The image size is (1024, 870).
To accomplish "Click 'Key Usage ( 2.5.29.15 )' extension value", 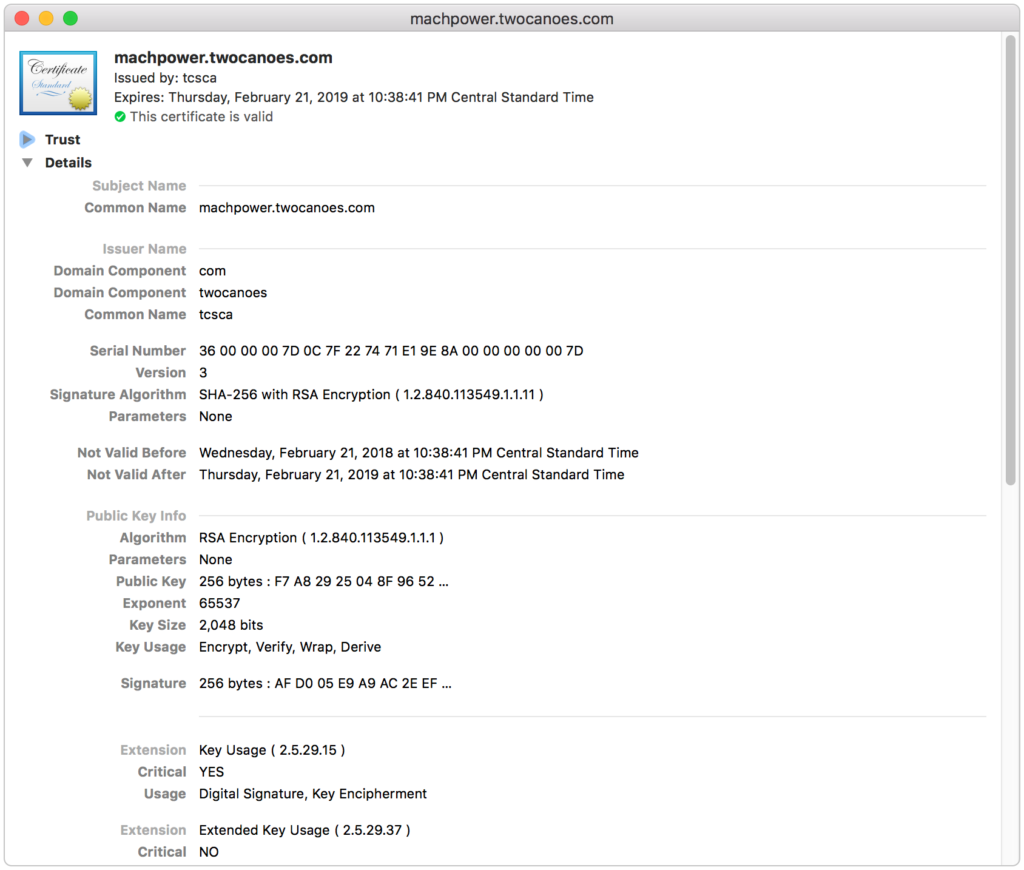I will (272, 750).
